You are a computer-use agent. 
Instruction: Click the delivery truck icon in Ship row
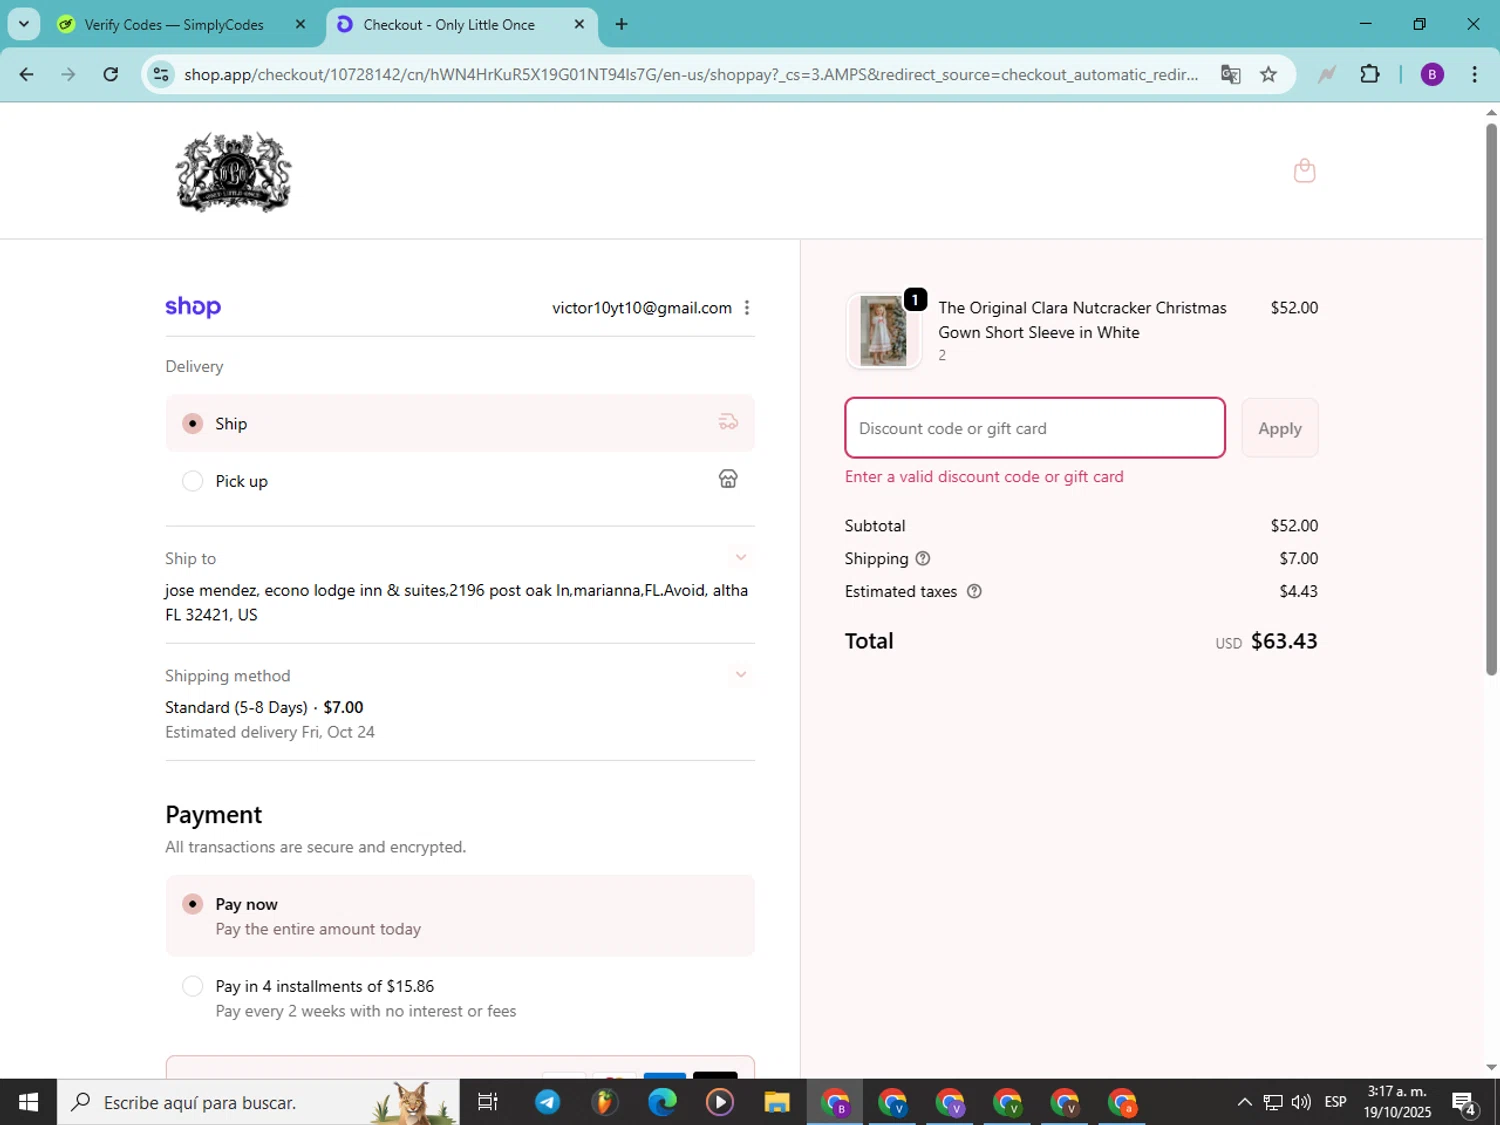pyautogui.click(x=728, y=423)
